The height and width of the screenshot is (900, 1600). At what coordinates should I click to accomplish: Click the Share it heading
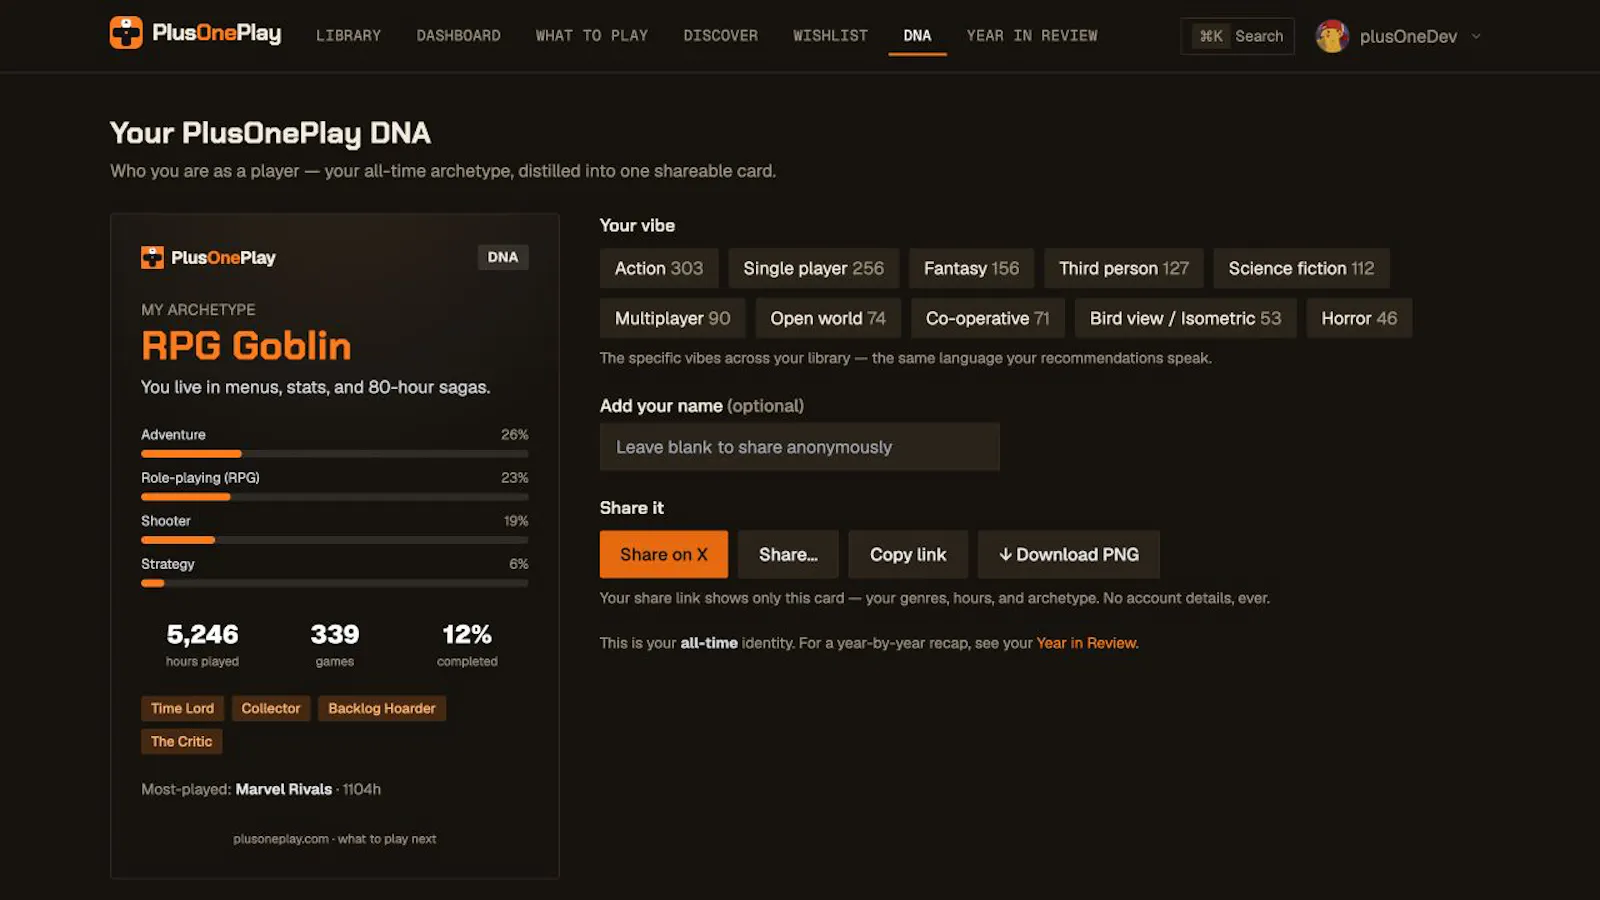[x=631, y=508]
